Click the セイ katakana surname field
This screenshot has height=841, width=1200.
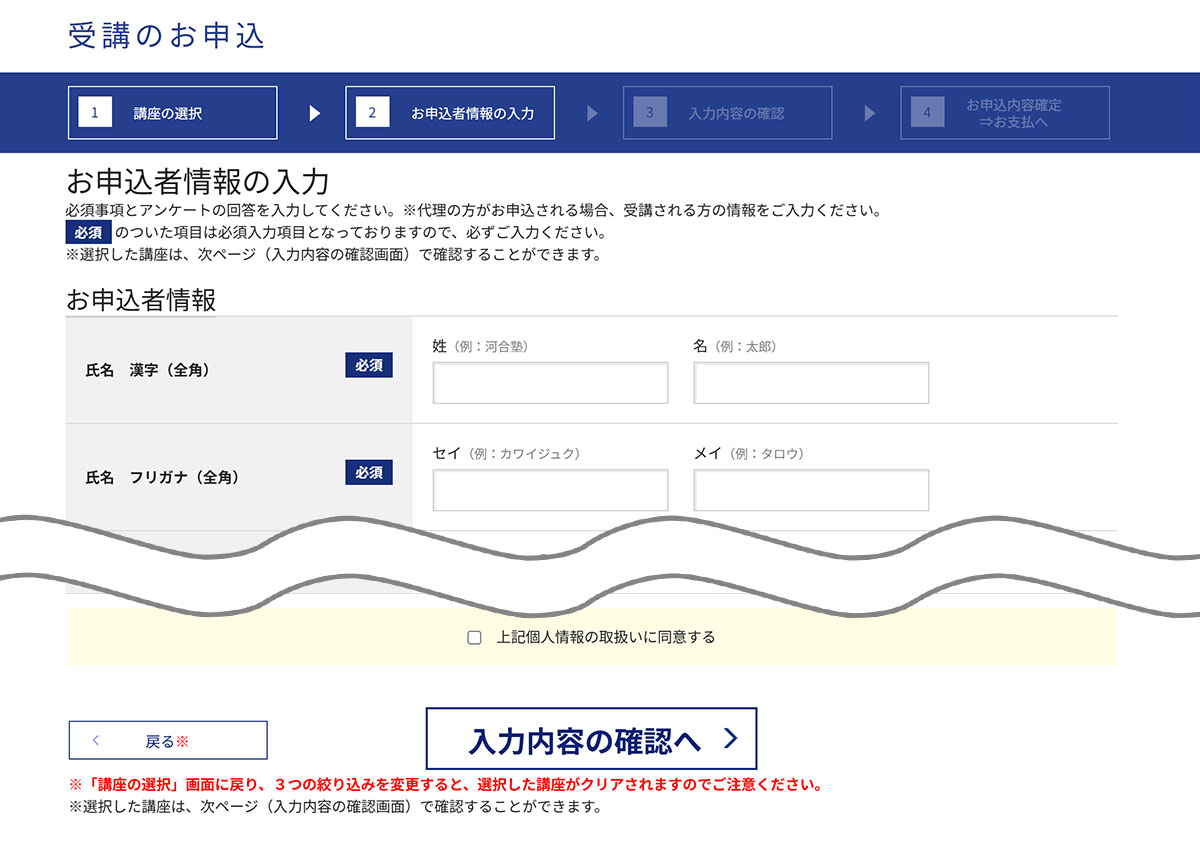[x=550, y=489]
